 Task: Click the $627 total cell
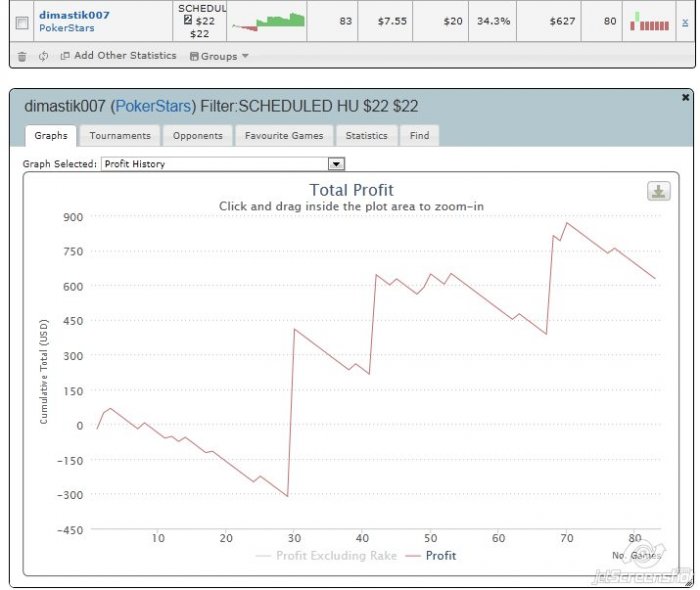549,21
